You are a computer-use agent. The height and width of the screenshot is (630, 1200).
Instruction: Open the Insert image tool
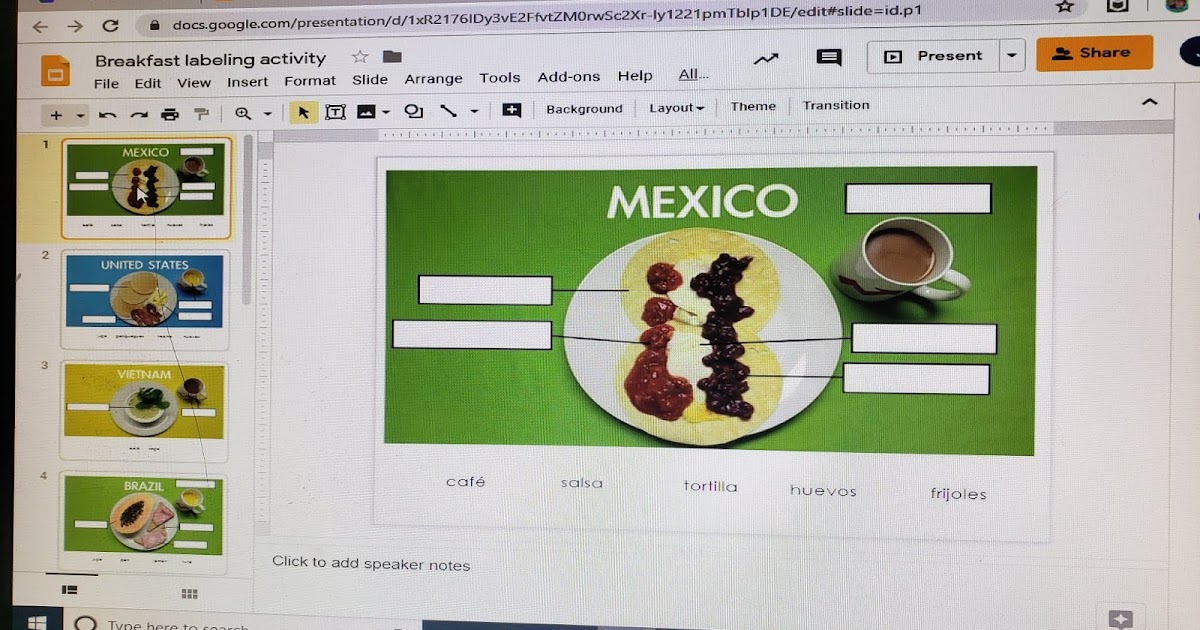coord(364,112)
